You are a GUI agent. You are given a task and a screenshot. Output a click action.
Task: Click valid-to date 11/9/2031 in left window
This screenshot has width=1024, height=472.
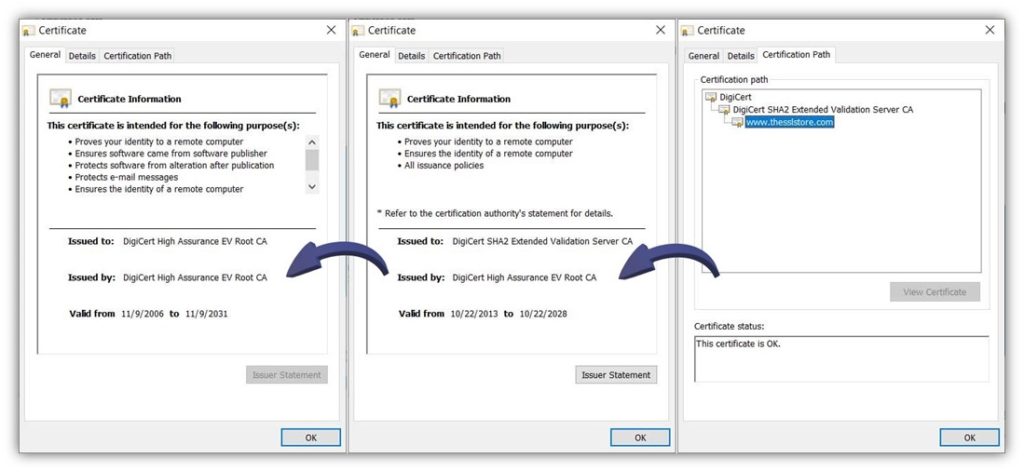pyautogui.click(x=206, y=313)
